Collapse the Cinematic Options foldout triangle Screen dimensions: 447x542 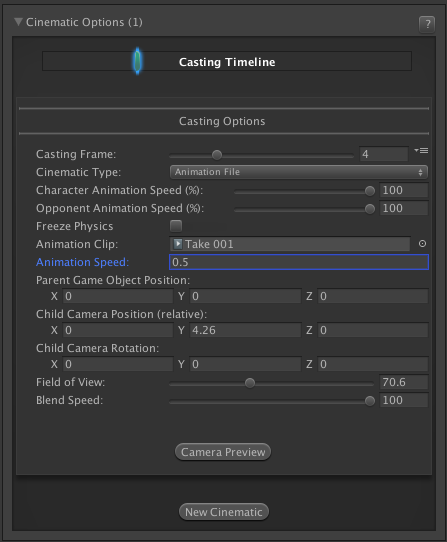[18, 22]
